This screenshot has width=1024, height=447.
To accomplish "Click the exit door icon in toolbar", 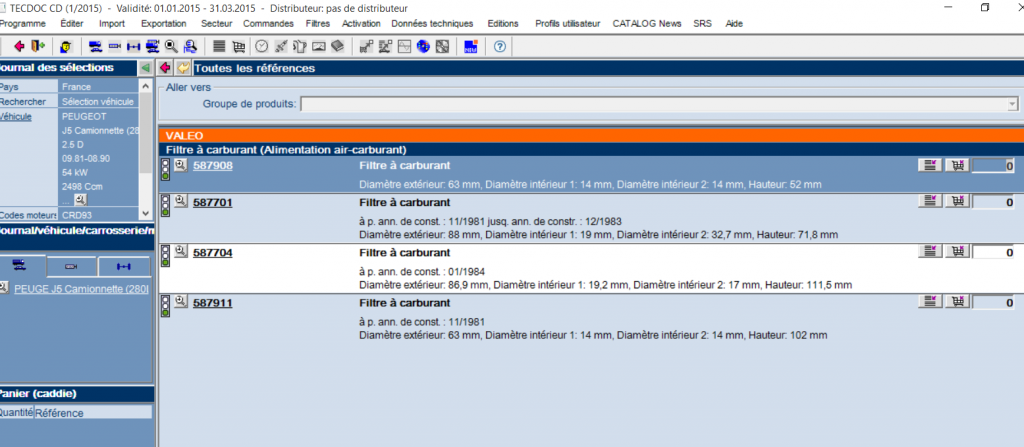I will (37, 46).
